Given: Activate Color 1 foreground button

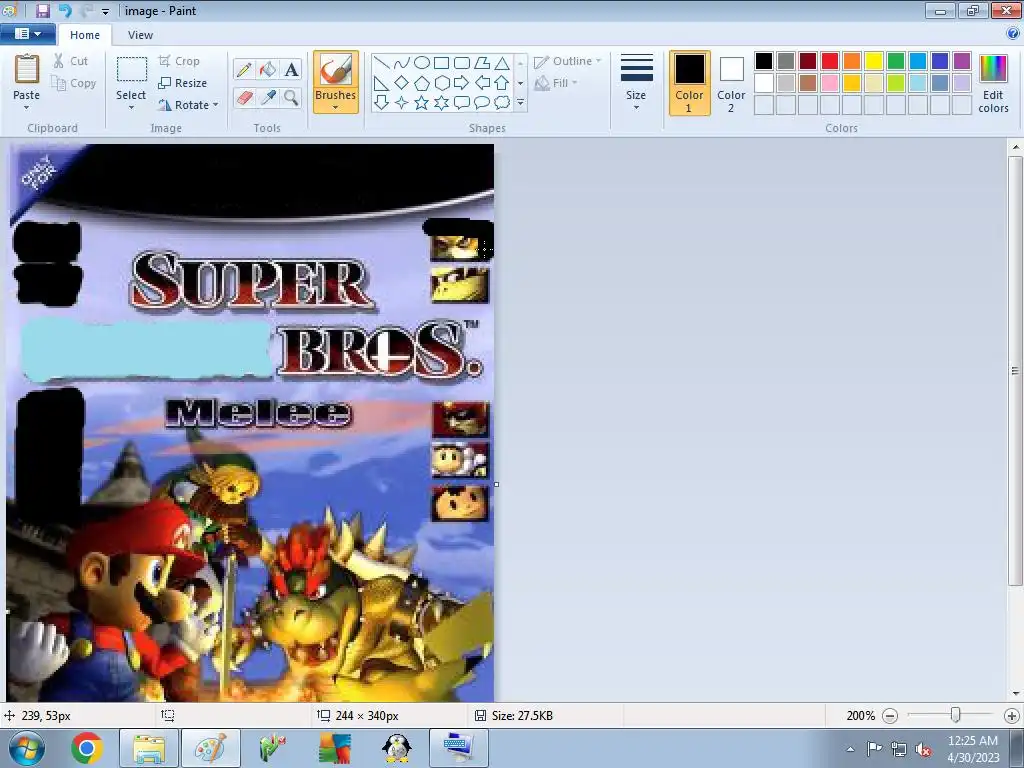Looking at the screenshot, I should pos(689,83).
